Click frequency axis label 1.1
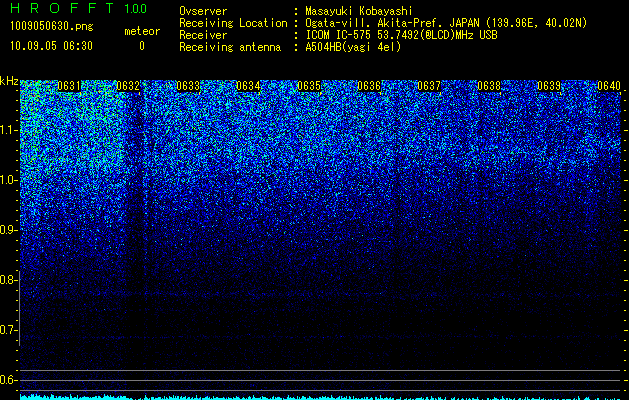The width and height of the screenshot is (629, 400). coord(8,130)
